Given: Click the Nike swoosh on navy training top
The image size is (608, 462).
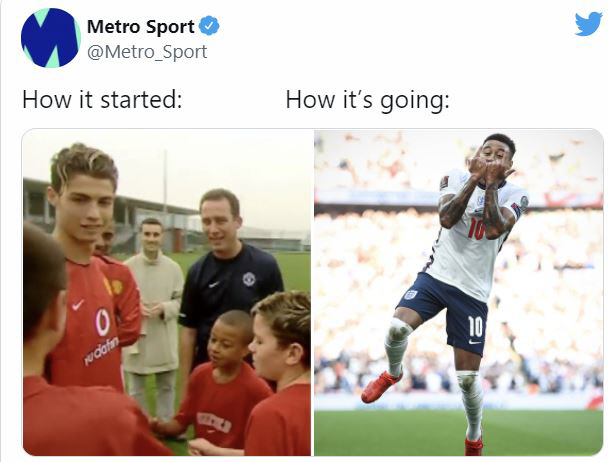Looking at the screenshot, I should pos(214,285).
